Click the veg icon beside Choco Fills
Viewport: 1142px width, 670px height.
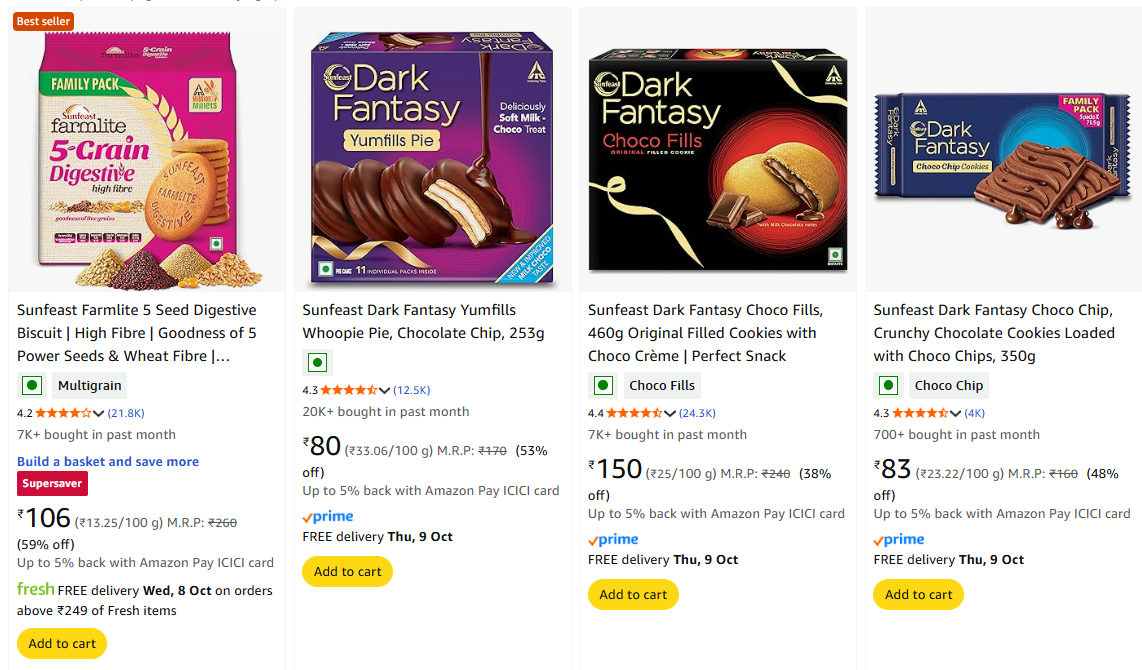click(603, 385)
